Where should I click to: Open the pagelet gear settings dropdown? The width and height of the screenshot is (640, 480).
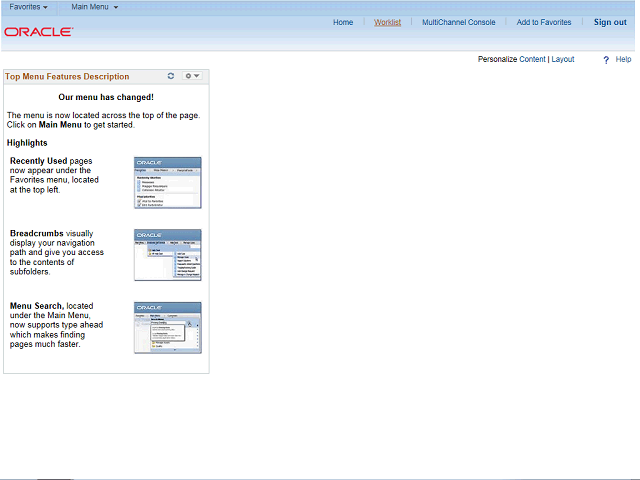click(192, 76)
